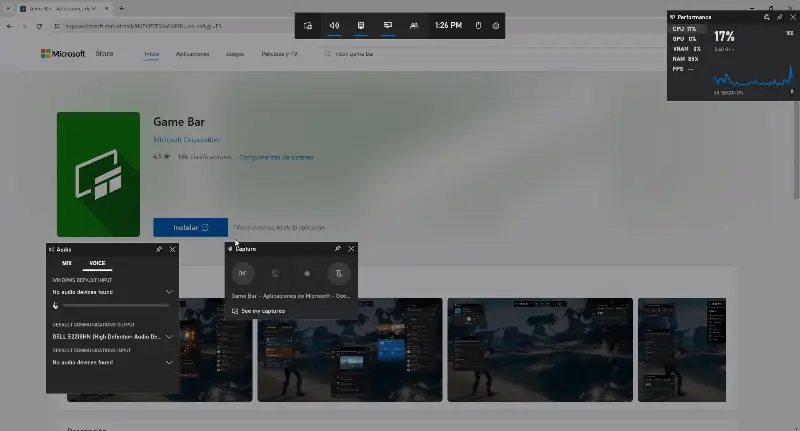Screen dimensions: 800x431
Task: Open the third Game Bar screenshot thumbnail
Action: [x=540, y=350]
